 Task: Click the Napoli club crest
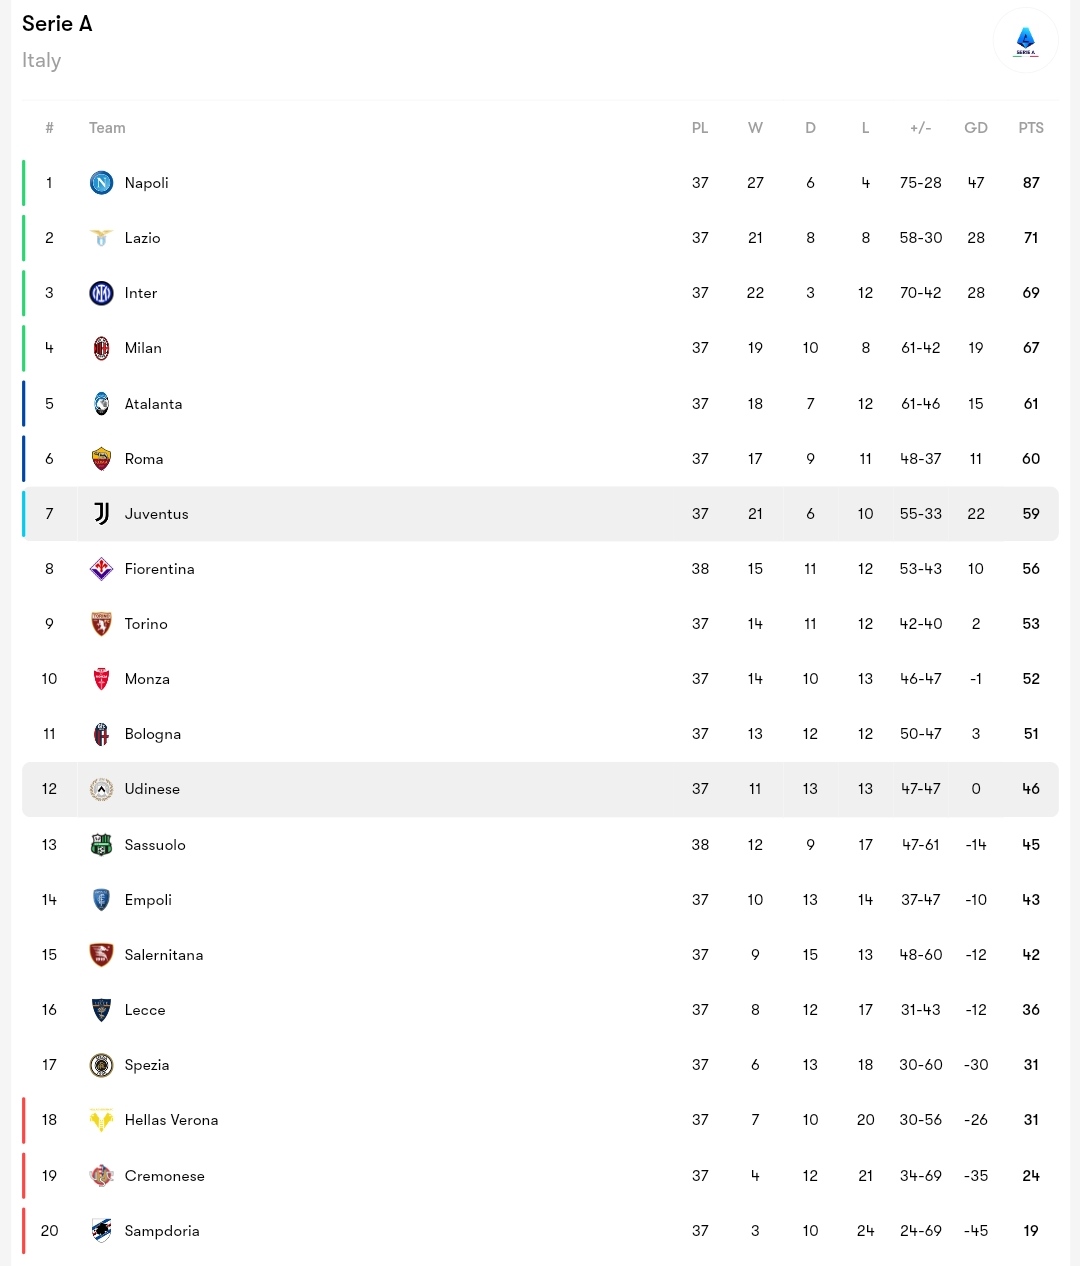pos(101,182)
